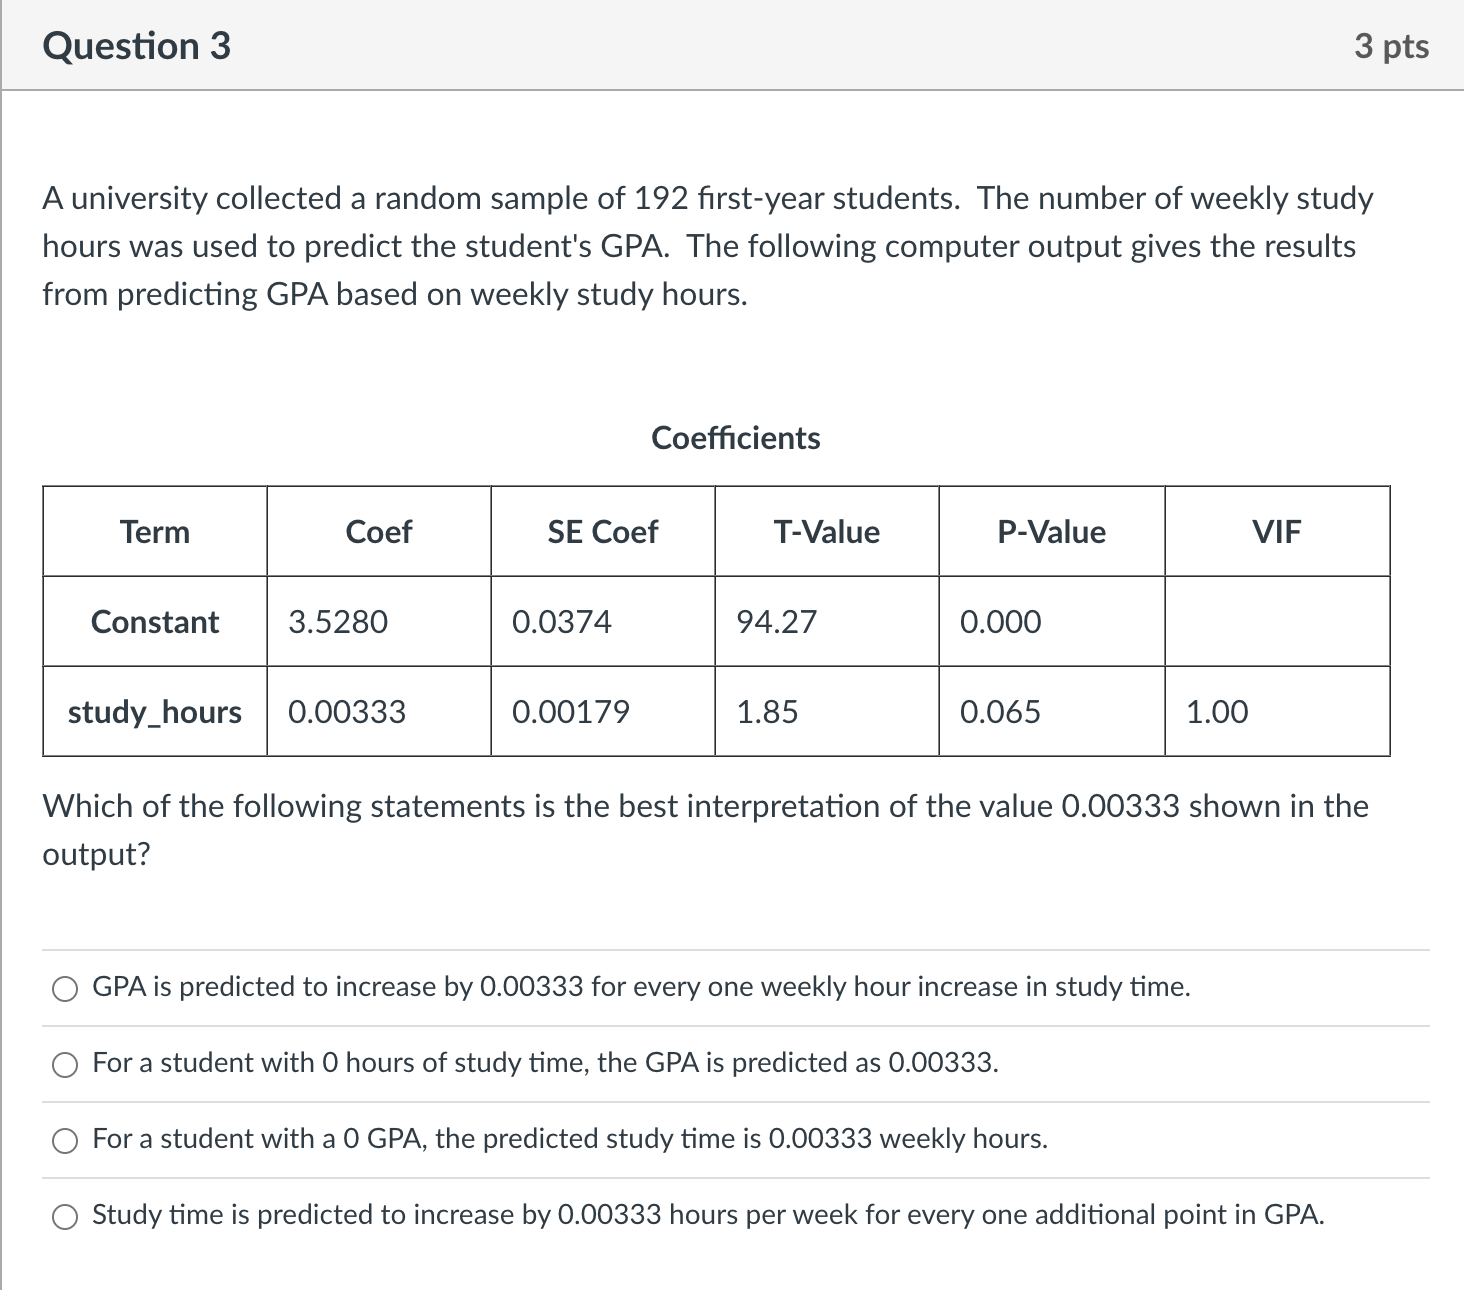Select the Constant row label
Image resolution: width=1464 pixels, height=1290 pixels.
tap(154, 621)
